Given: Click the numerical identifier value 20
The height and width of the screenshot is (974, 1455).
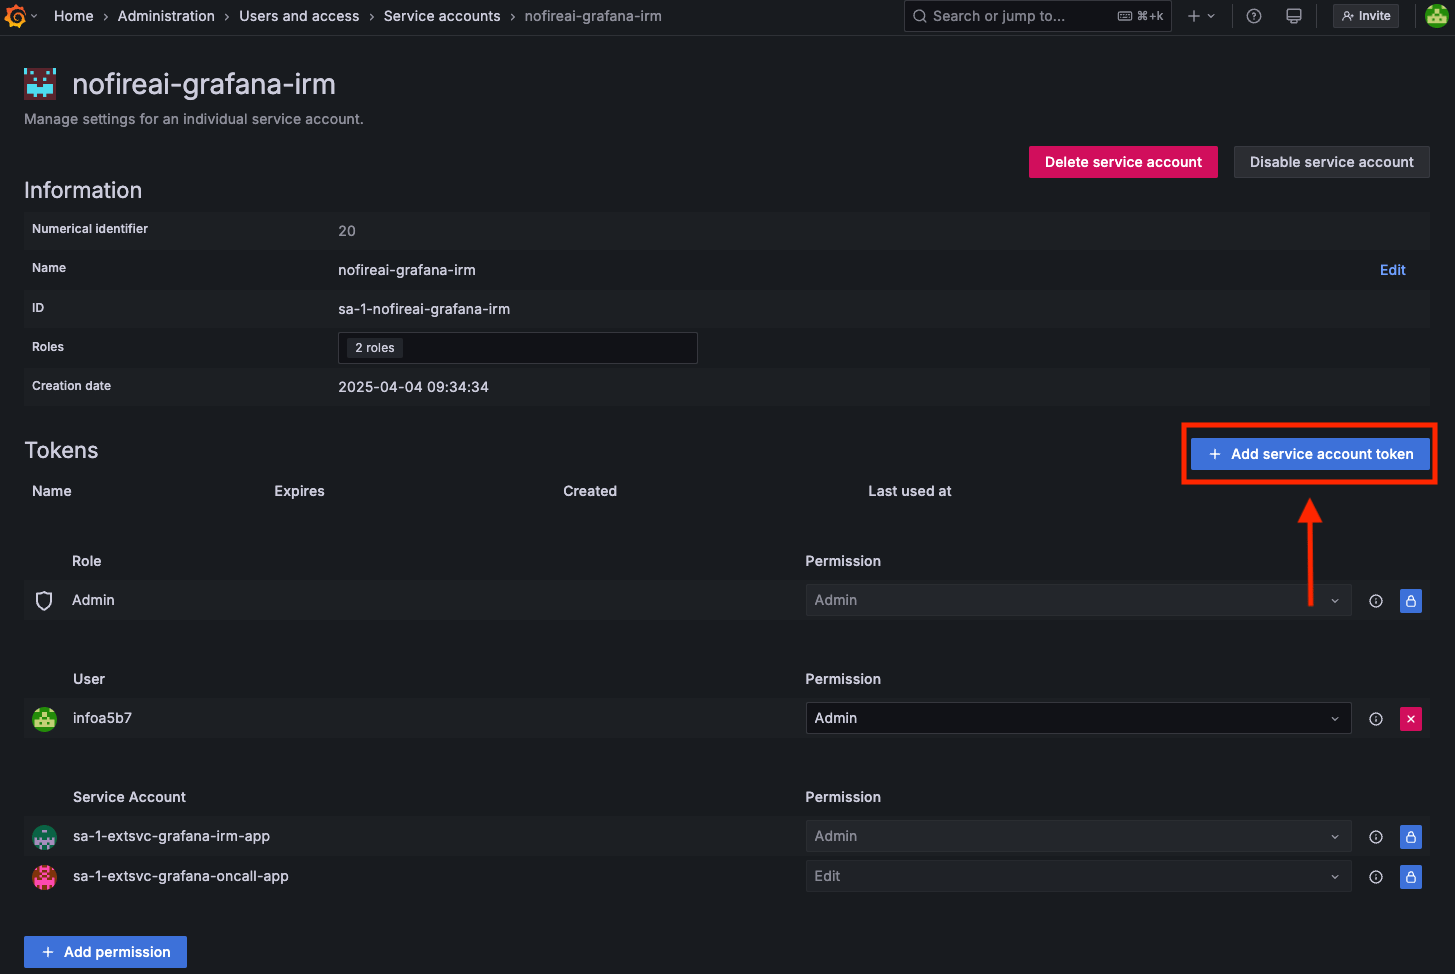Looking at the screenshot, I should pos(347,231).
